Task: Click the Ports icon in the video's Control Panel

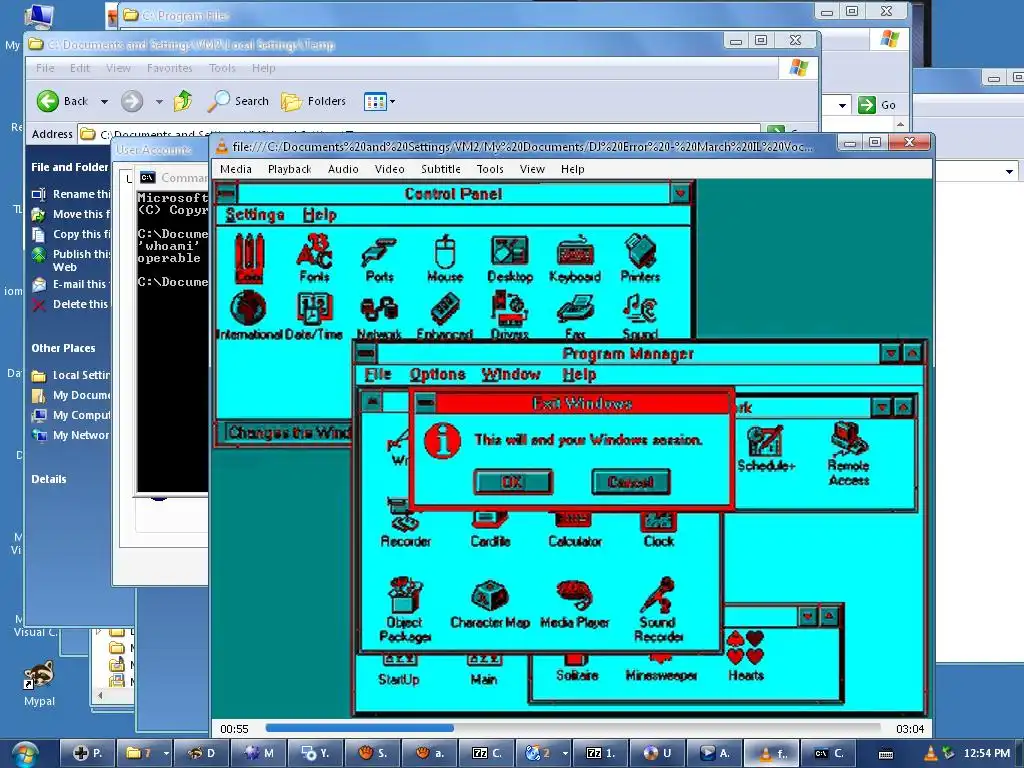Action: pyautogui.click(x=379, y=260)
